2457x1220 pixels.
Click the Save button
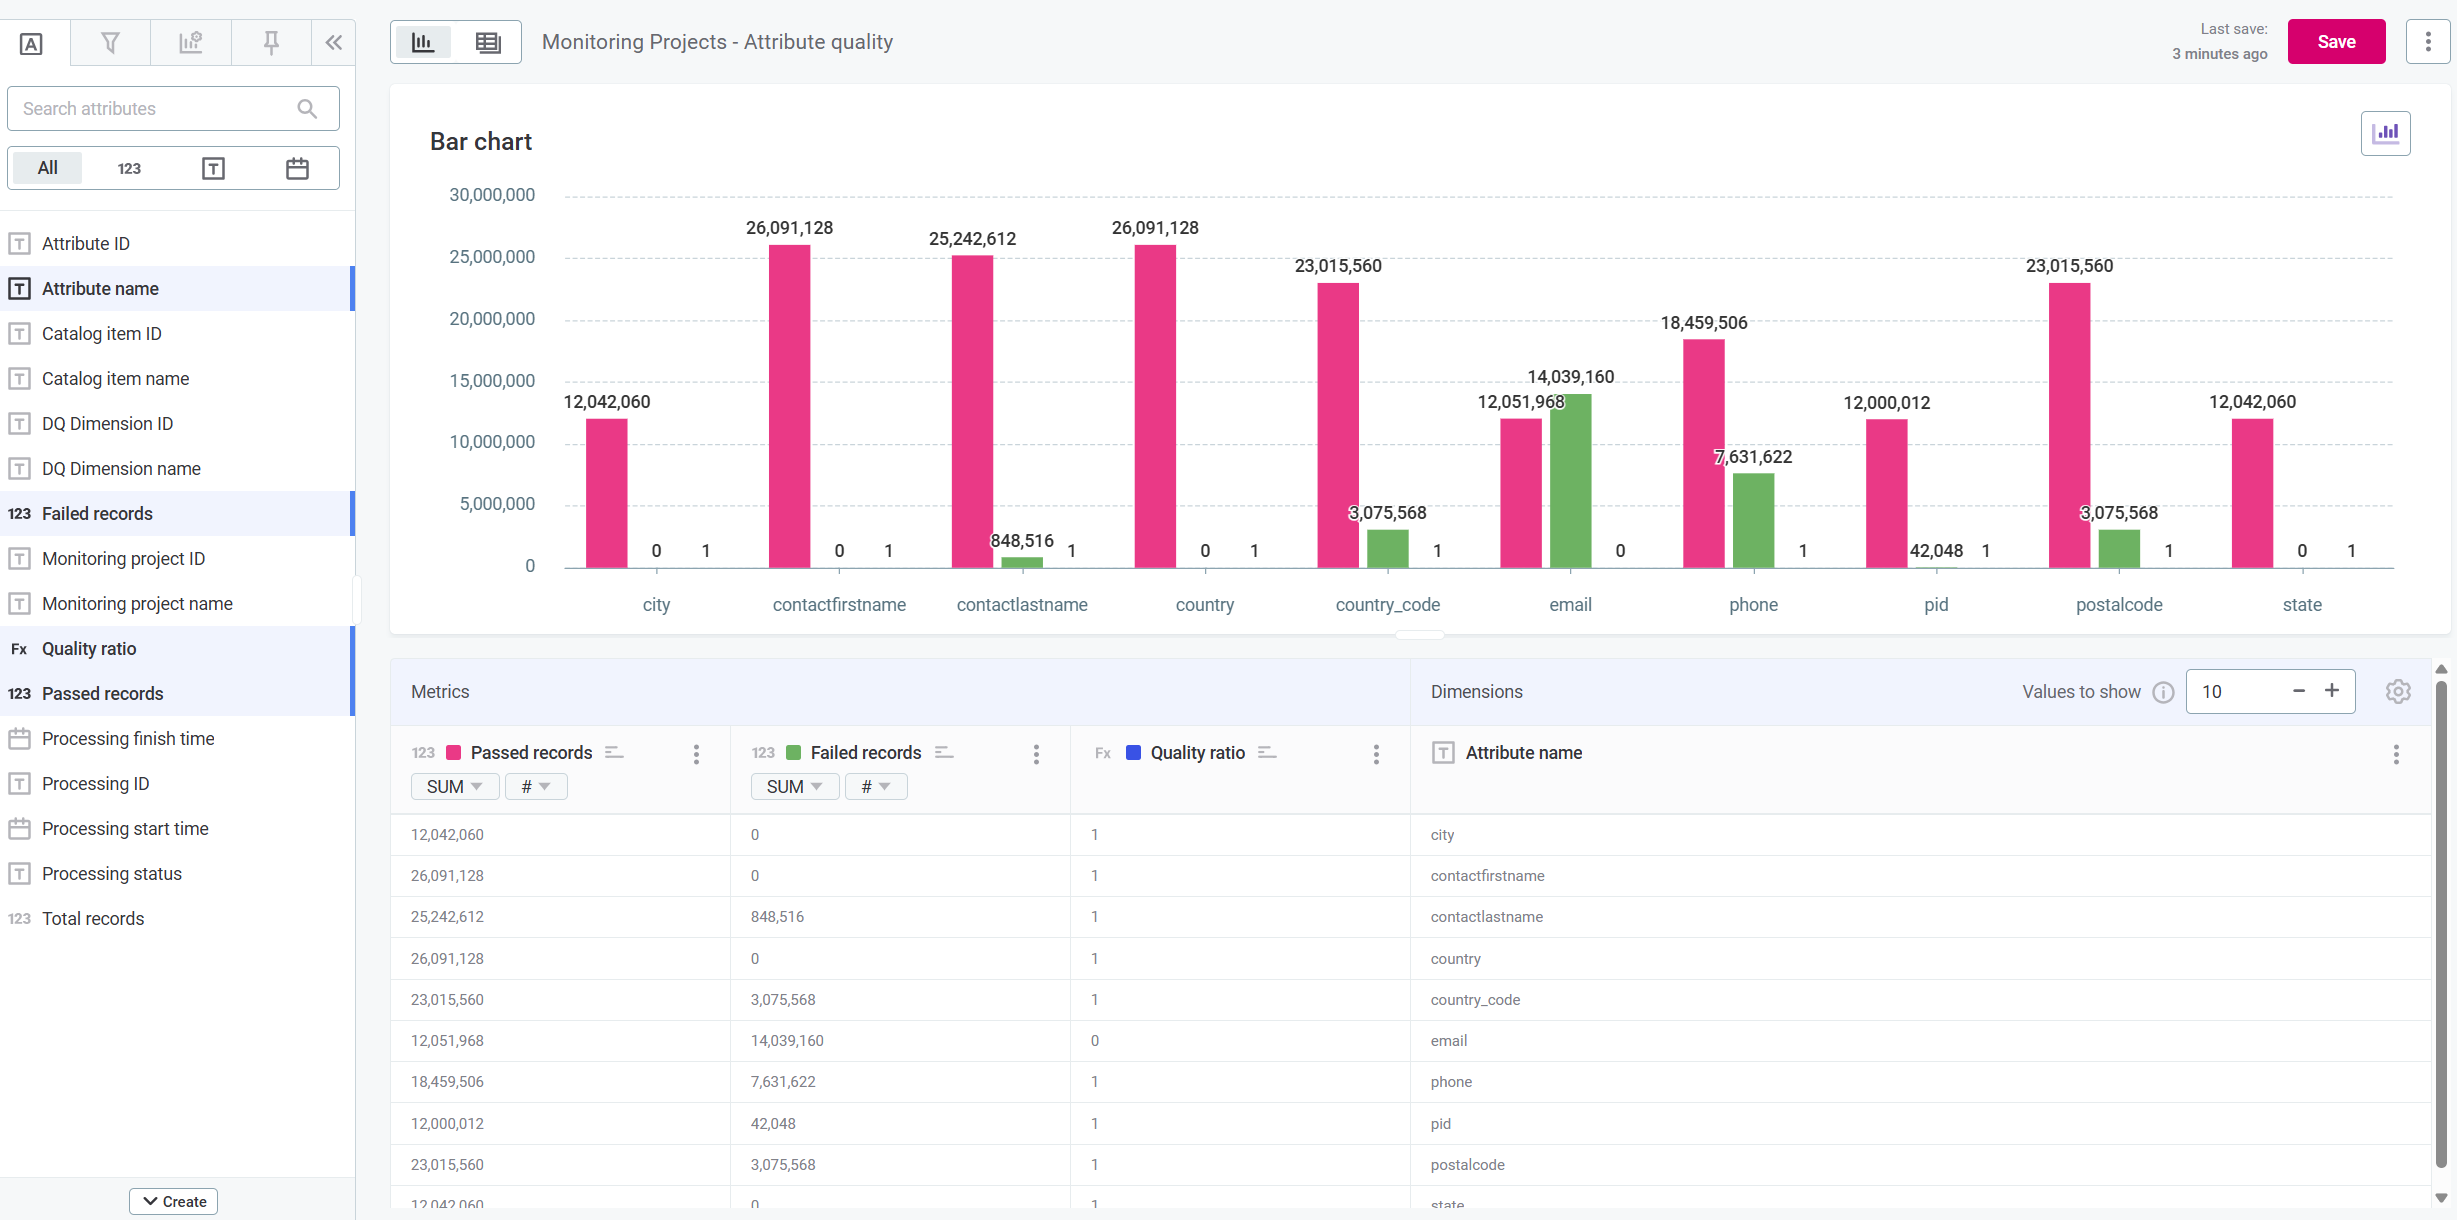coord(2336,41)
